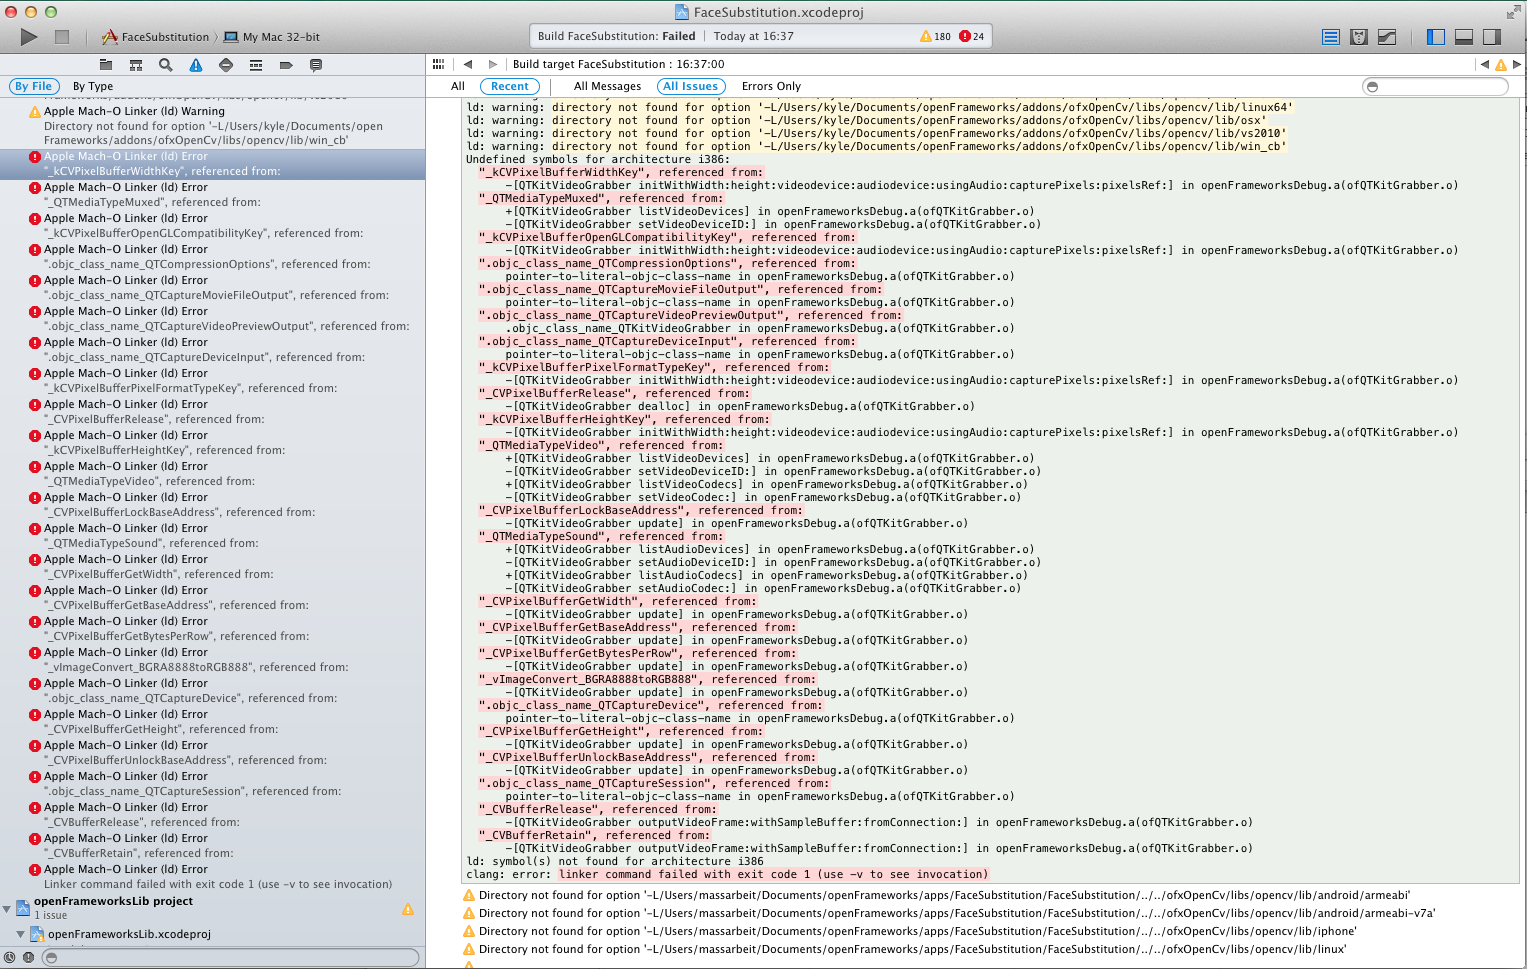Toggle show only errors filter

coord(28,957)
